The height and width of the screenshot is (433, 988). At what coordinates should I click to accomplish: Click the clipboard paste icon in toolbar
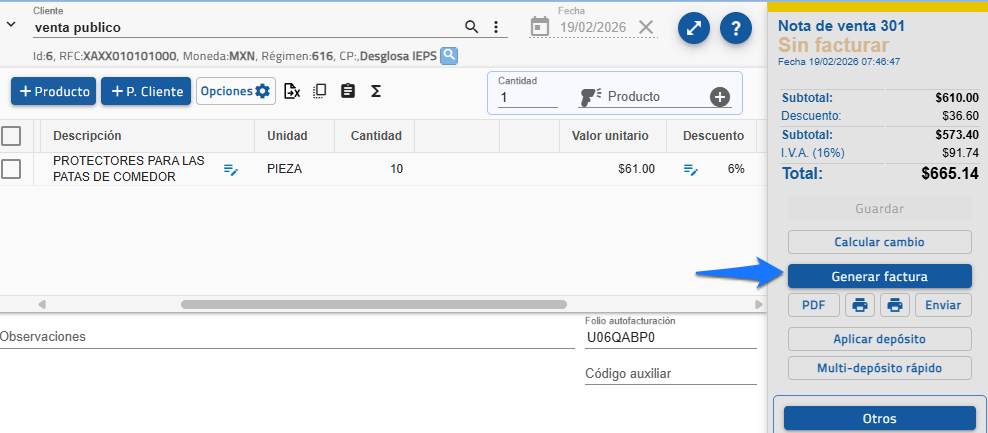tap(348, 92)
